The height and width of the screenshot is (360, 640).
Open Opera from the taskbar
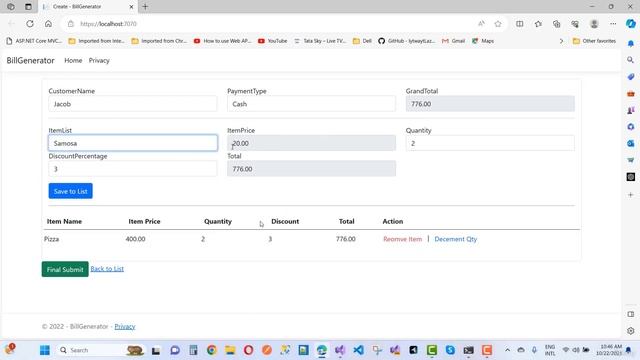coord(248,350)
